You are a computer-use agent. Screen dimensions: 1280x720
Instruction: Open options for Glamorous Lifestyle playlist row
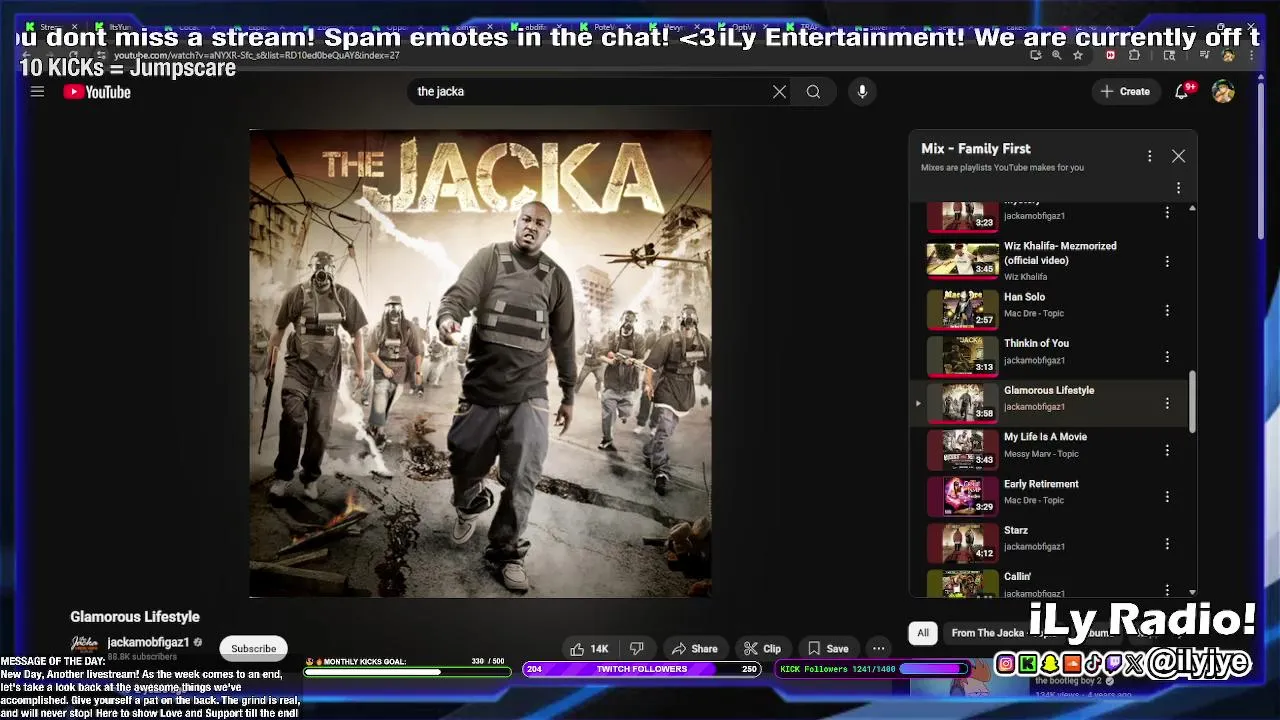pos(1167,404)
